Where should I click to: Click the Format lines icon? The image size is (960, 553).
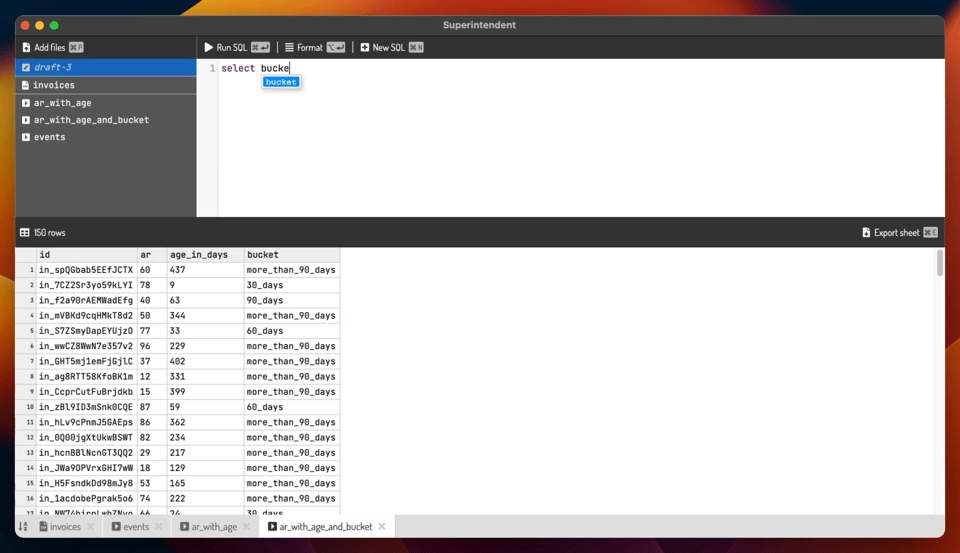coord(289,47)
